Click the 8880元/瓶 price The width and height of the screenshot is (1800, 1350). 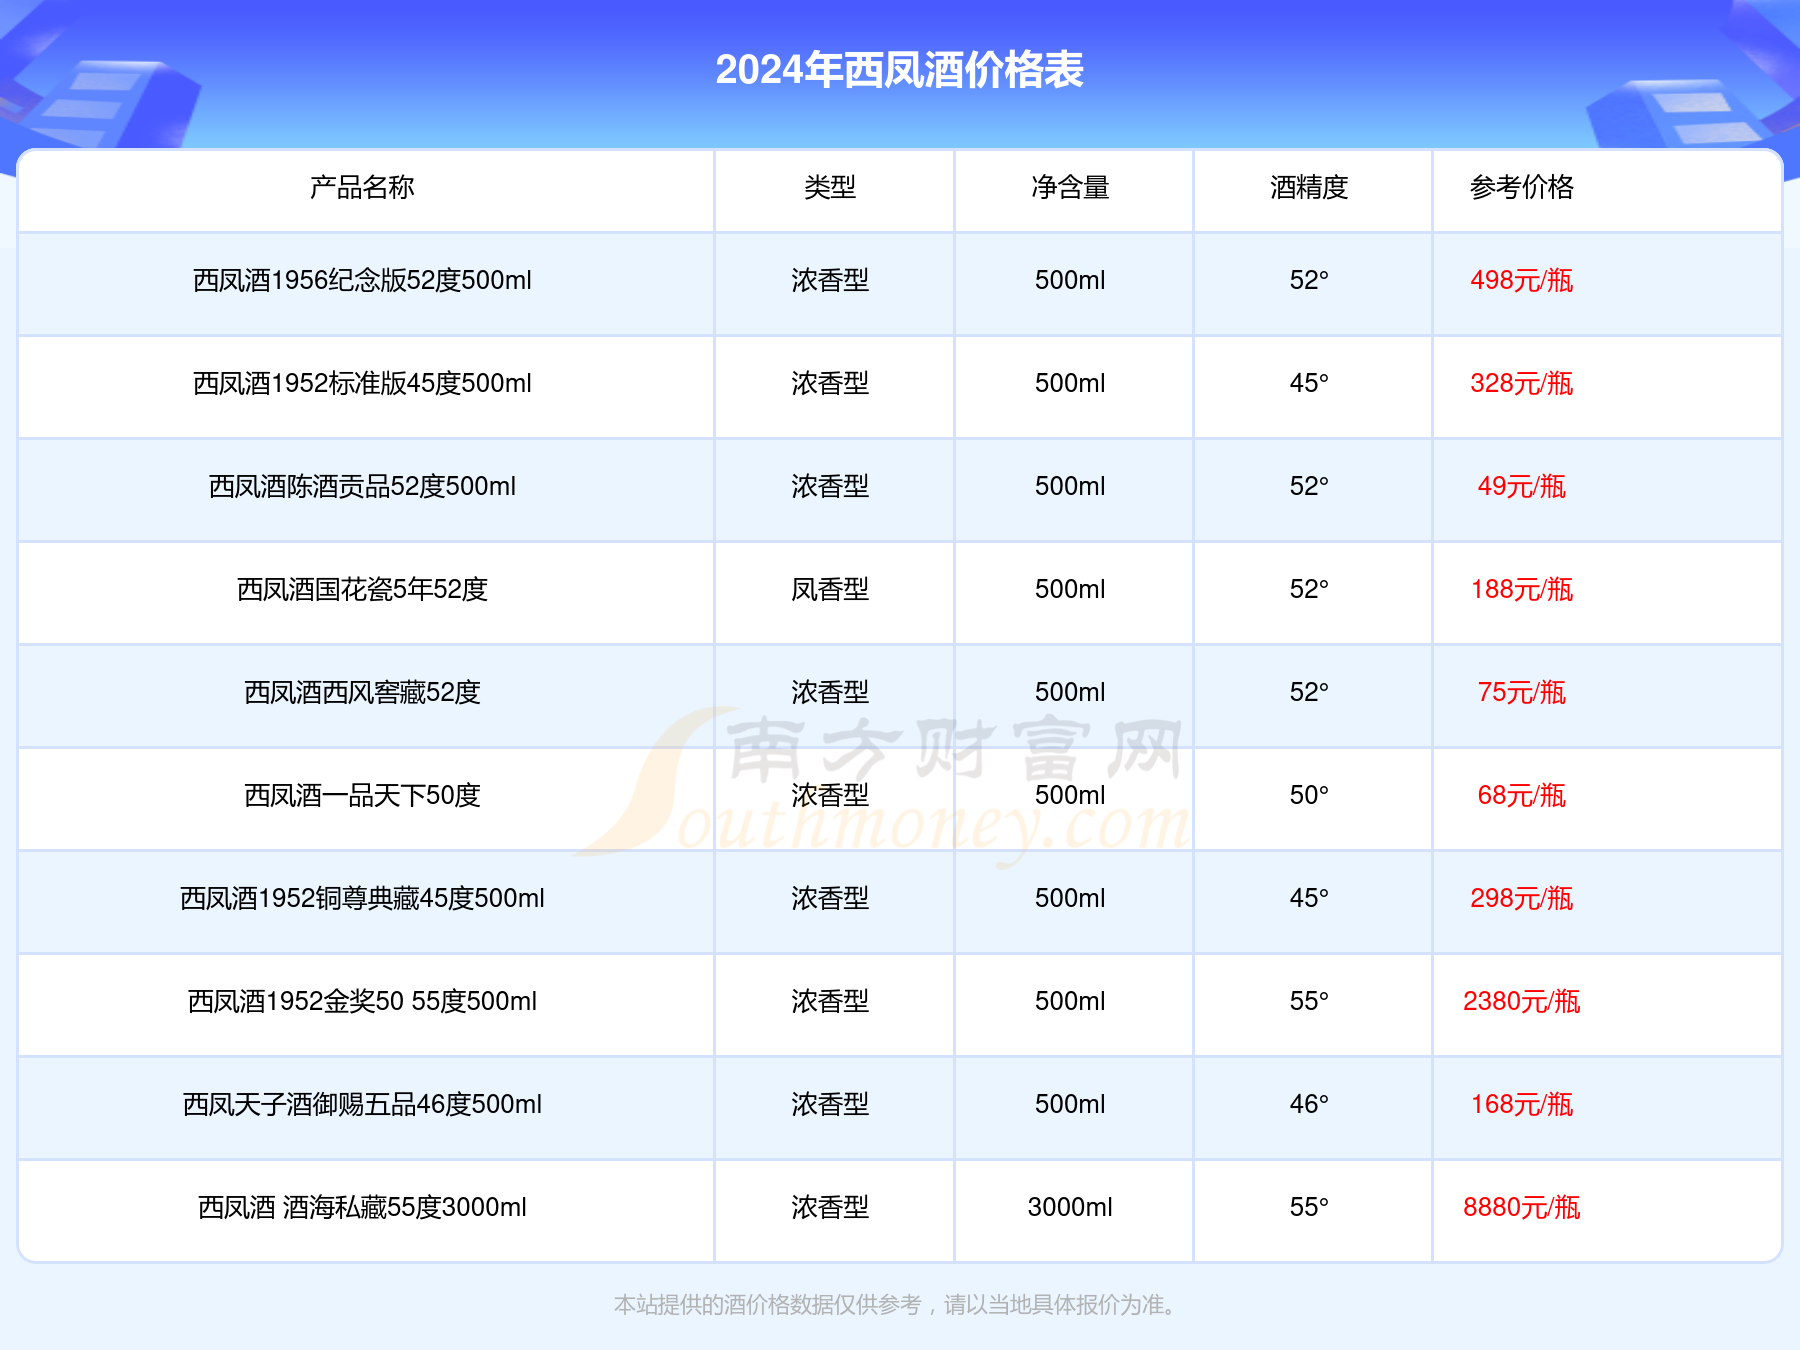tap(1522, 1207)
